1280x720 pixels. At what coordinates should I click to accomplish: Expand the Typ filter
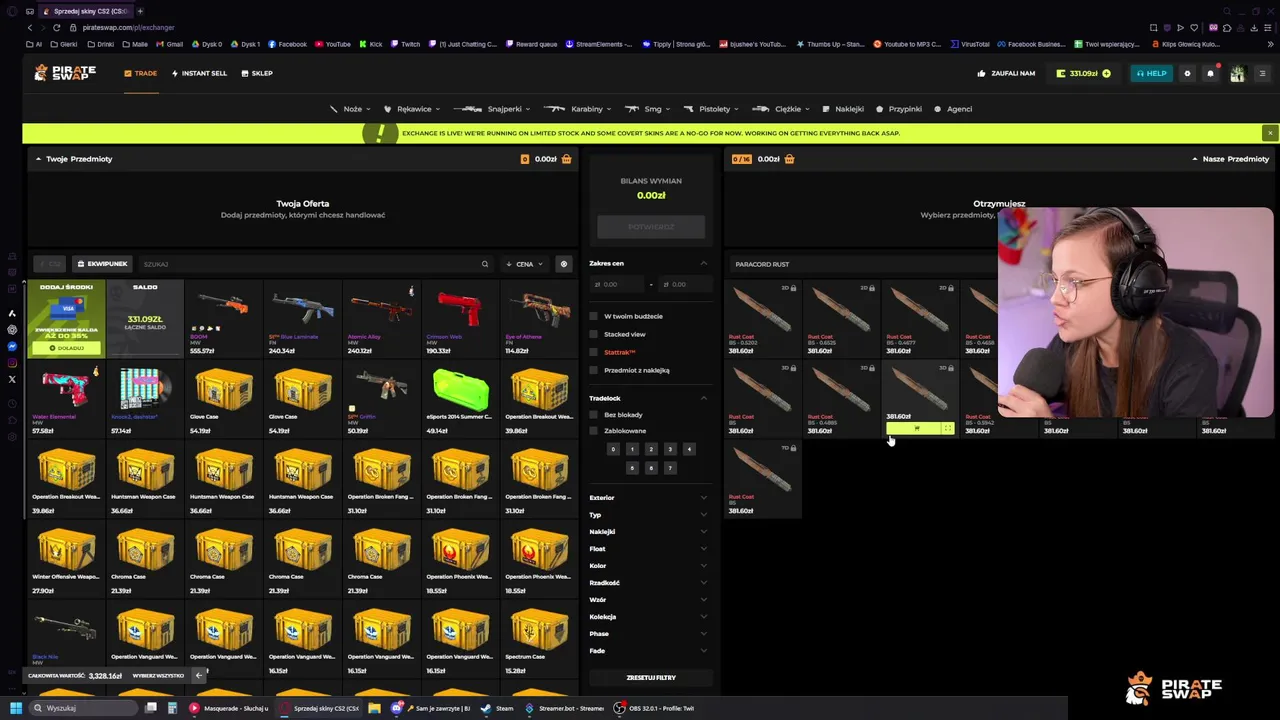click(x=648, y=515)
